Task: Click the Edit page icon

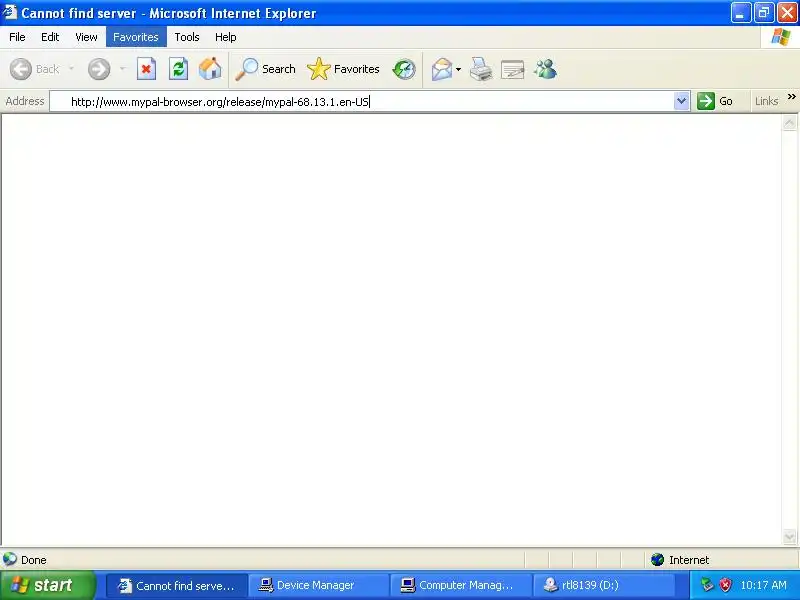Action: pyautogui.click(x=513, y=69)
